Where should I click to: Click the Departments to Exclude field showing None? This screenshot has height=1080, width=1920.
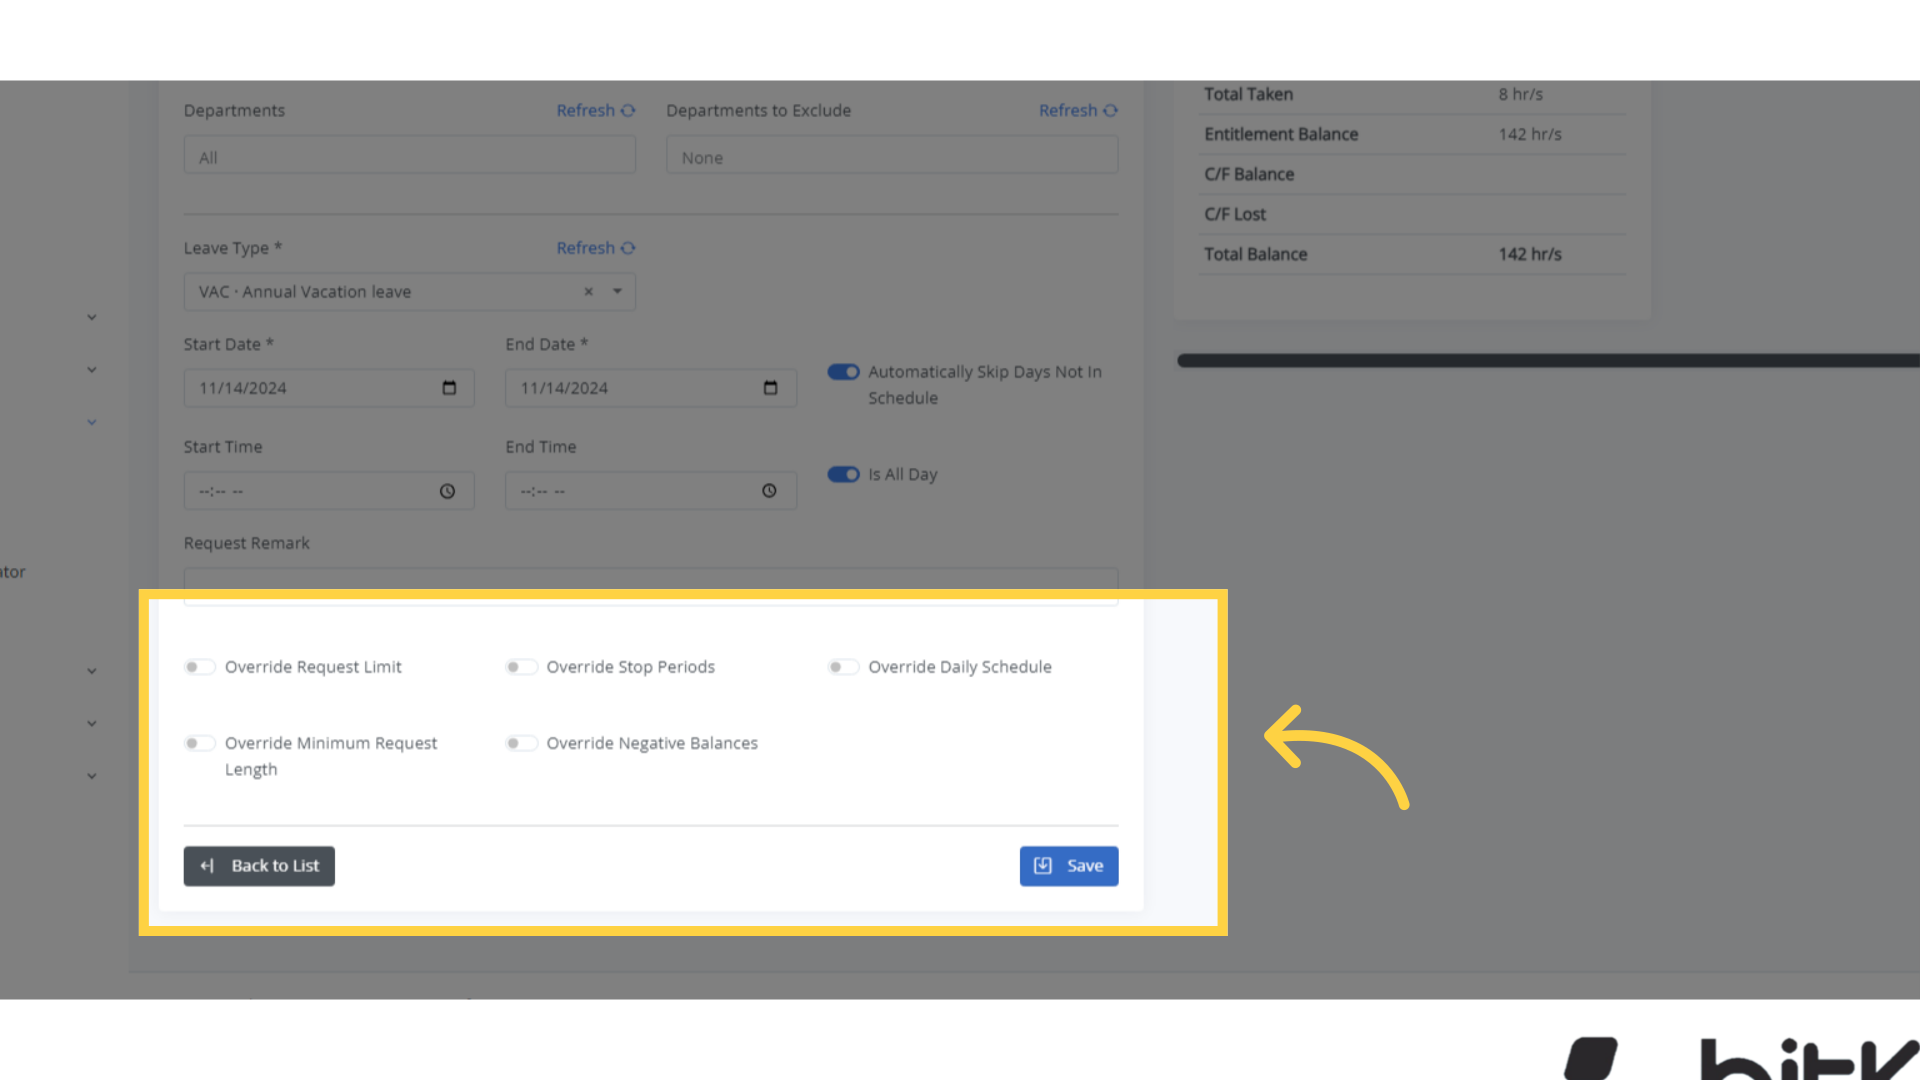pyautogui.click(x=891, y=155)
